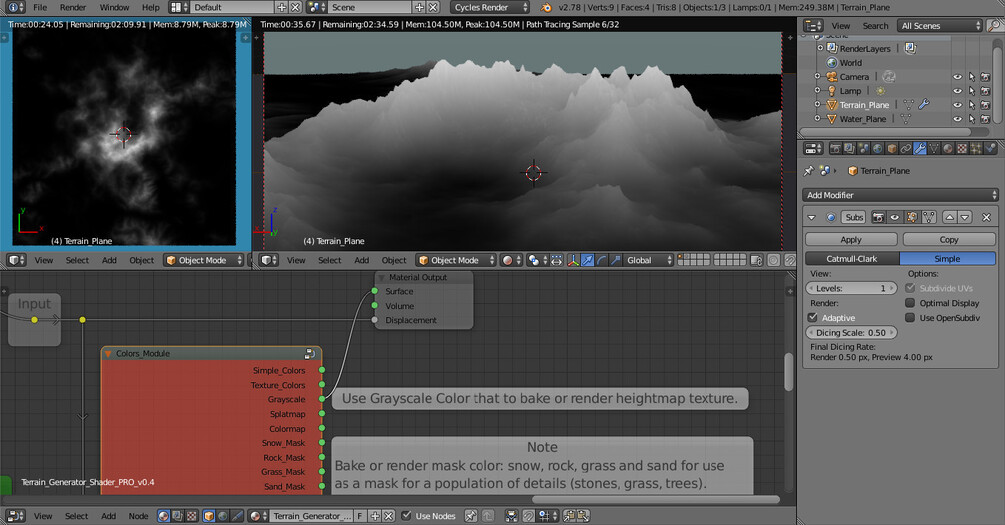Open the Object properties tab cube icon
This screenshot has width=1005, height=525.
[892, 149]
